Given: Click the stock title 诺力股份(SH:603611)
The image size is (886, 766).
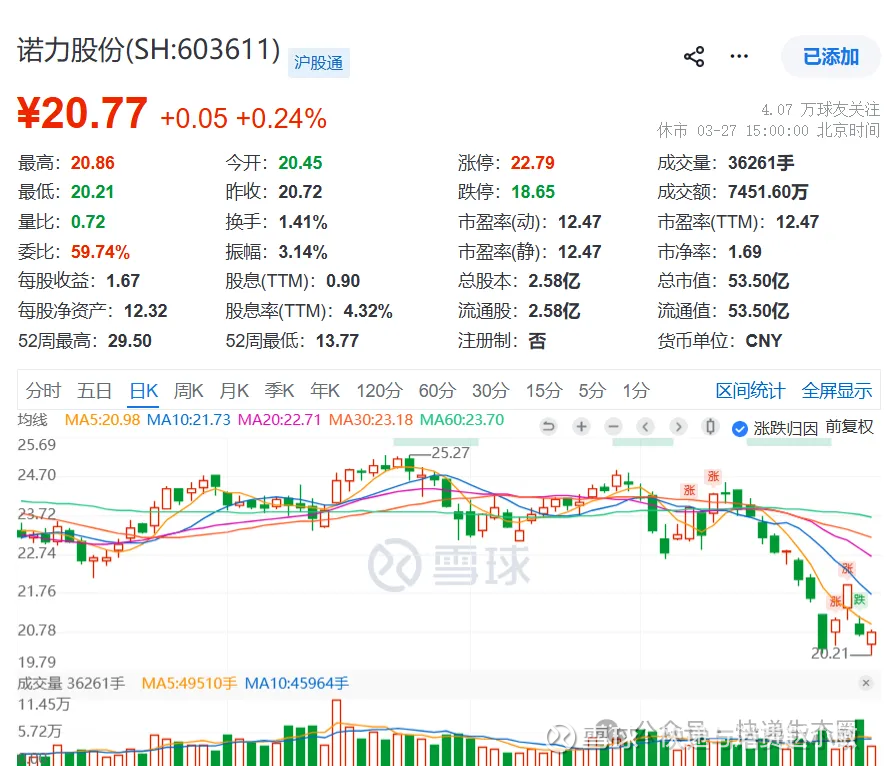Looking at the screenshot, I should point(149,50).
